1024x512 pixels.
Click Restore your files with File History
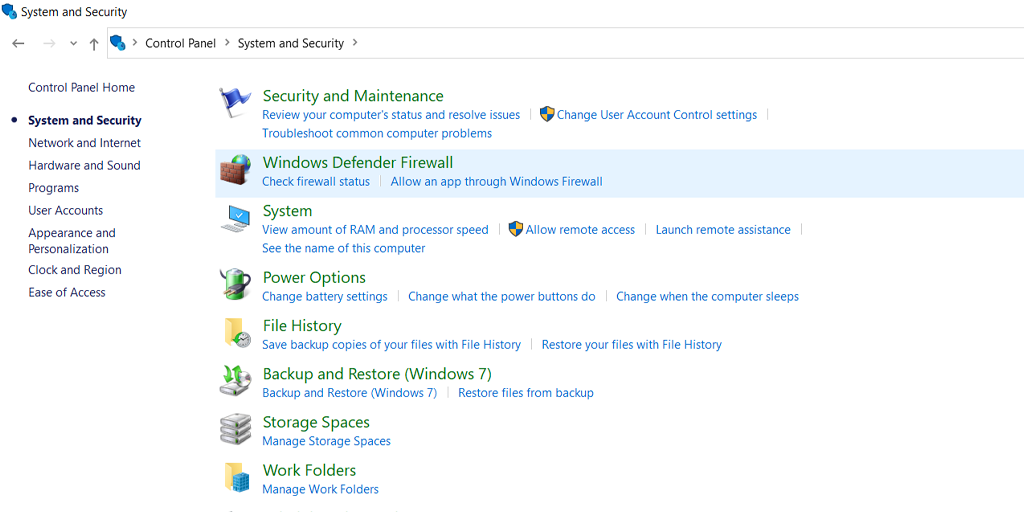632,345
